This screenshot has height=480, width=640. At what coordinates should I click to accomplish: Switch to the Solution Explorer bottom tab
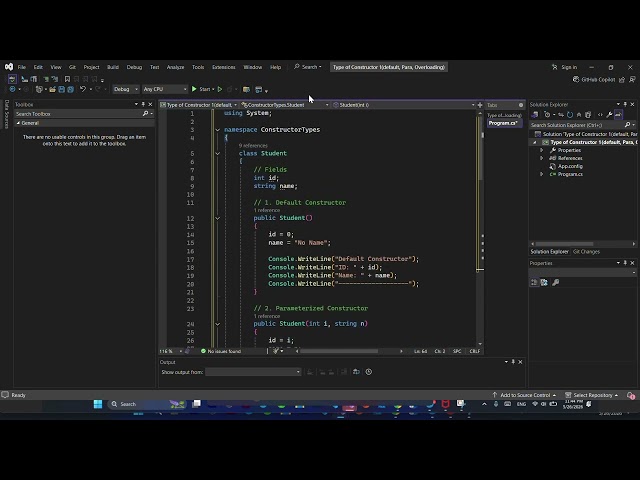[x=549, y=251]
